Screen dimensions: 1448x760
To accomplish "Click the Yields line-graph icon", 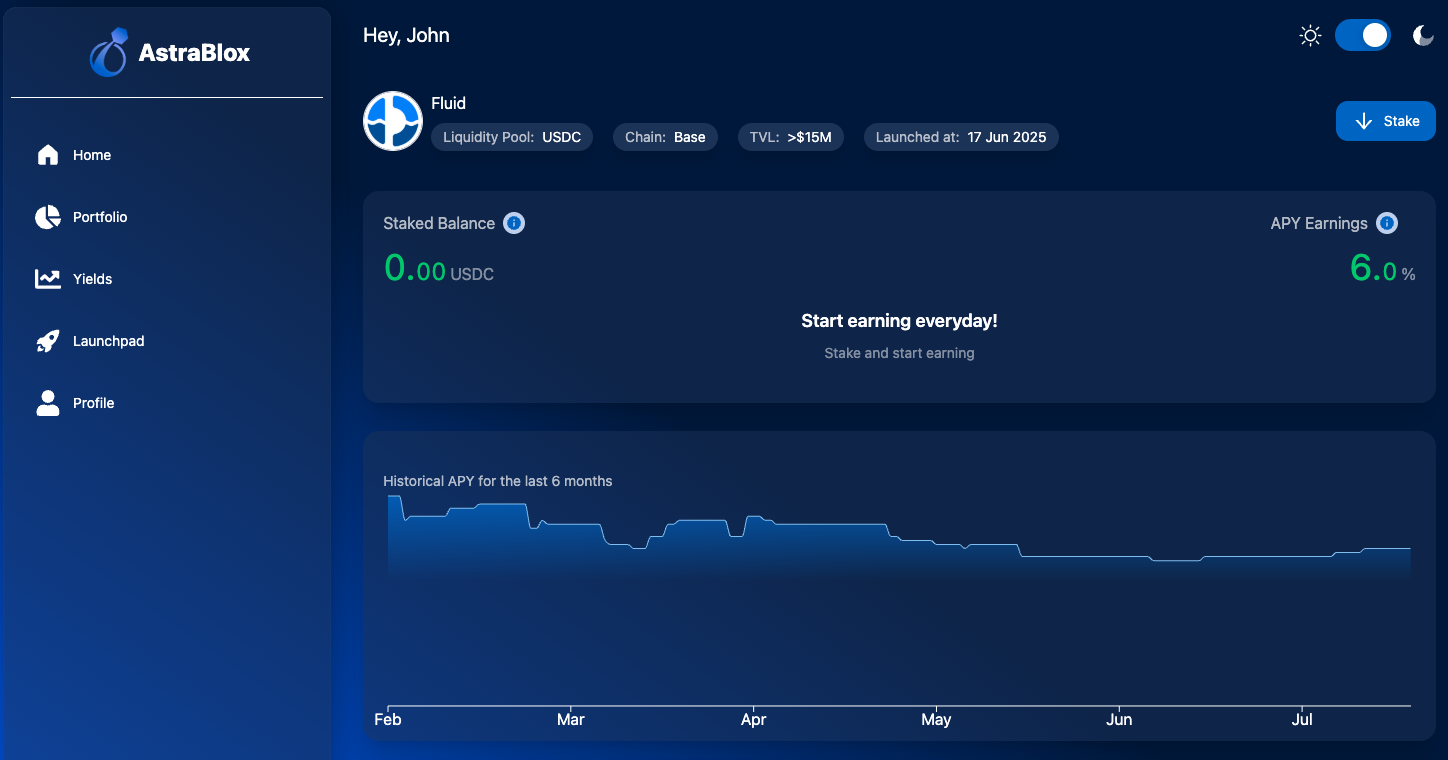I will [48, 279].
